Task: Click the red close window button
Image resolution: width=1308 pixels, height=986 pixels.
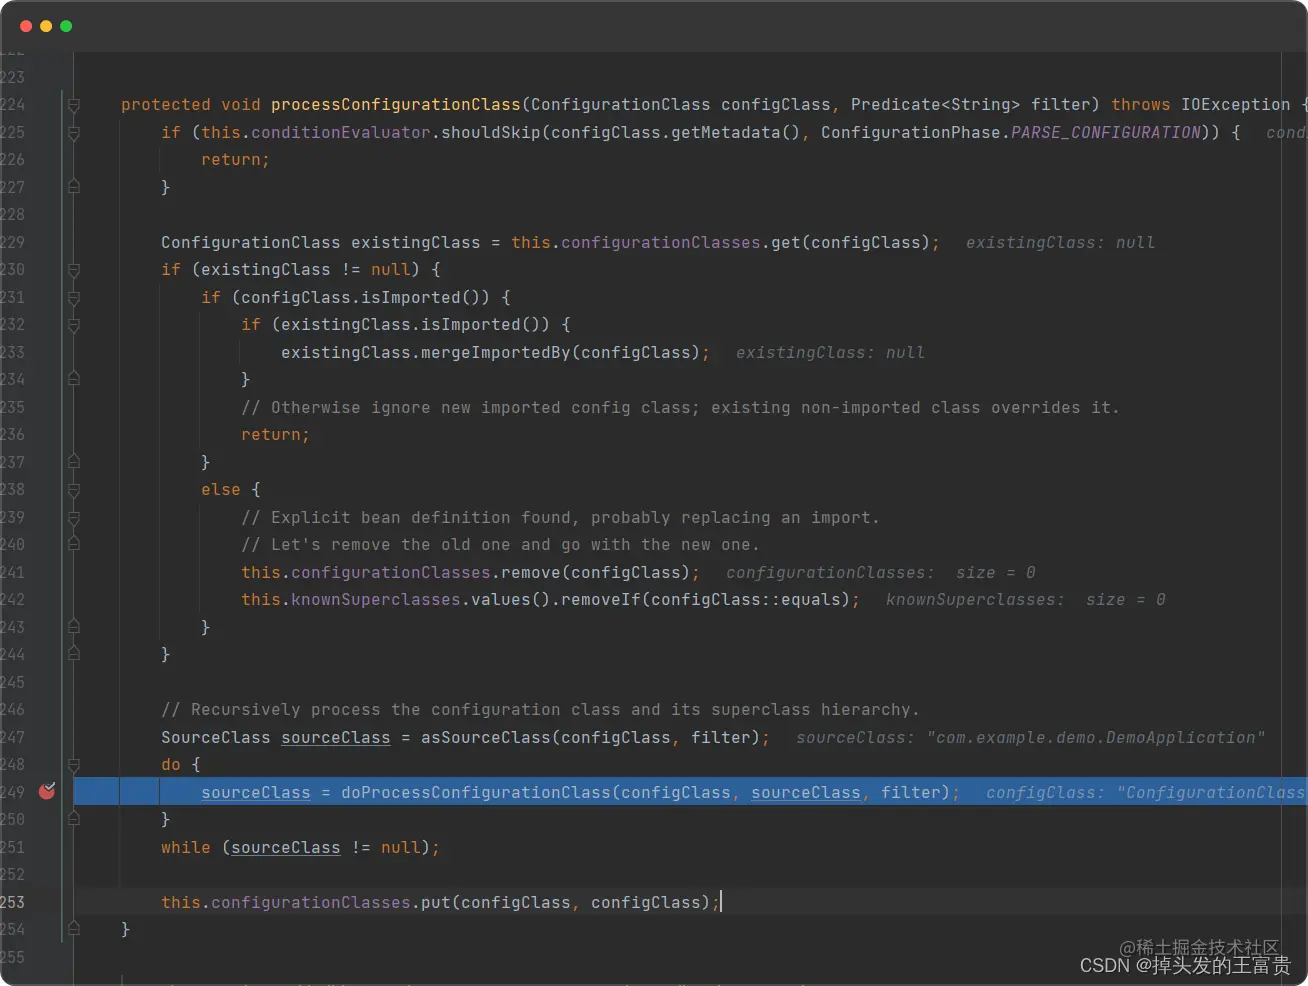Action: 26,26
